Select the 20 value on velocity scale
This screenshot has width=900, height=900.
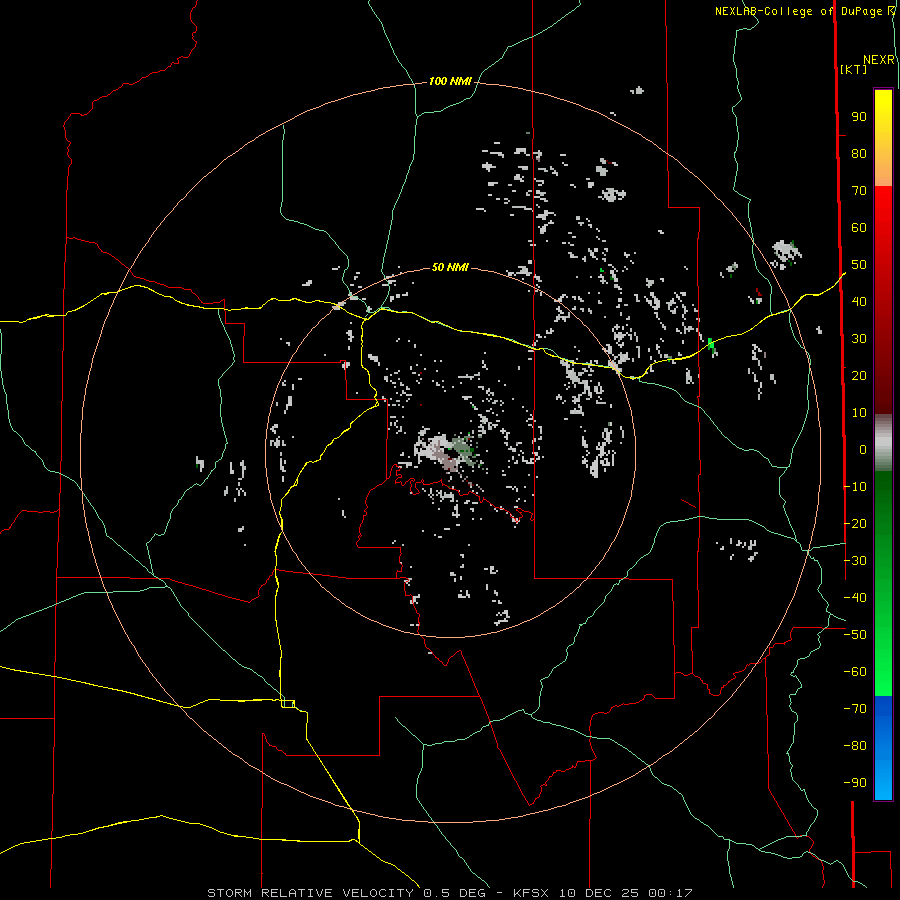coord(859,376)
